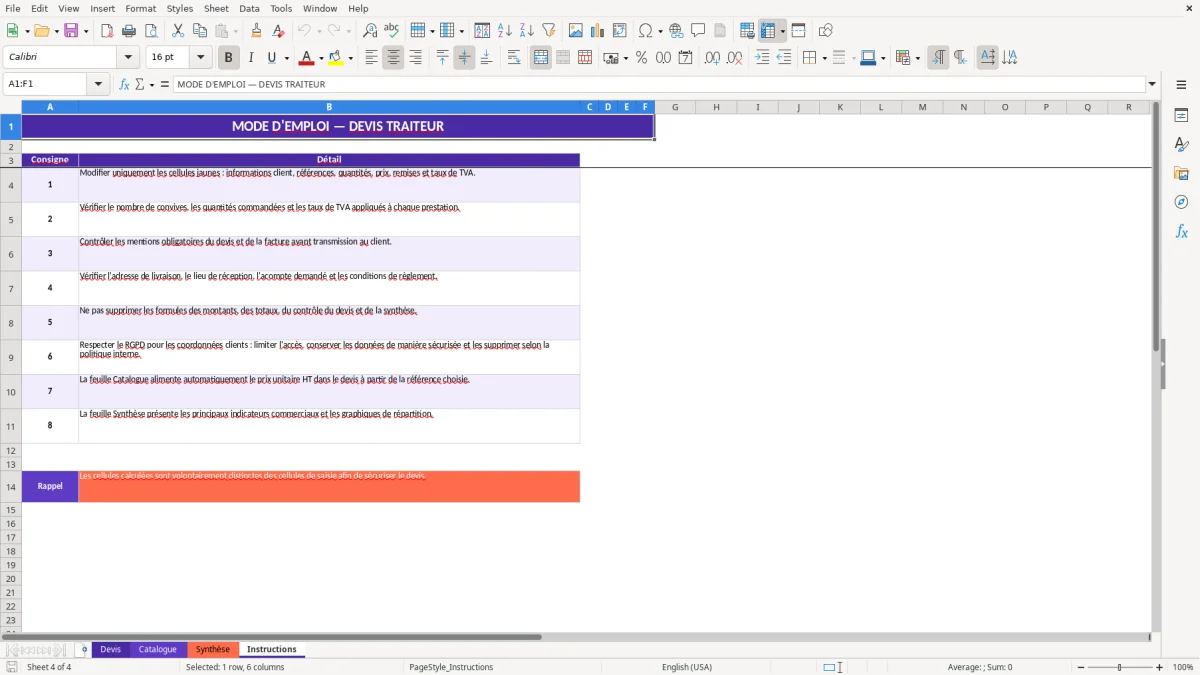Sort descending Z to A
Viewport: 1200px width, 675px height.
click(527, 31)
